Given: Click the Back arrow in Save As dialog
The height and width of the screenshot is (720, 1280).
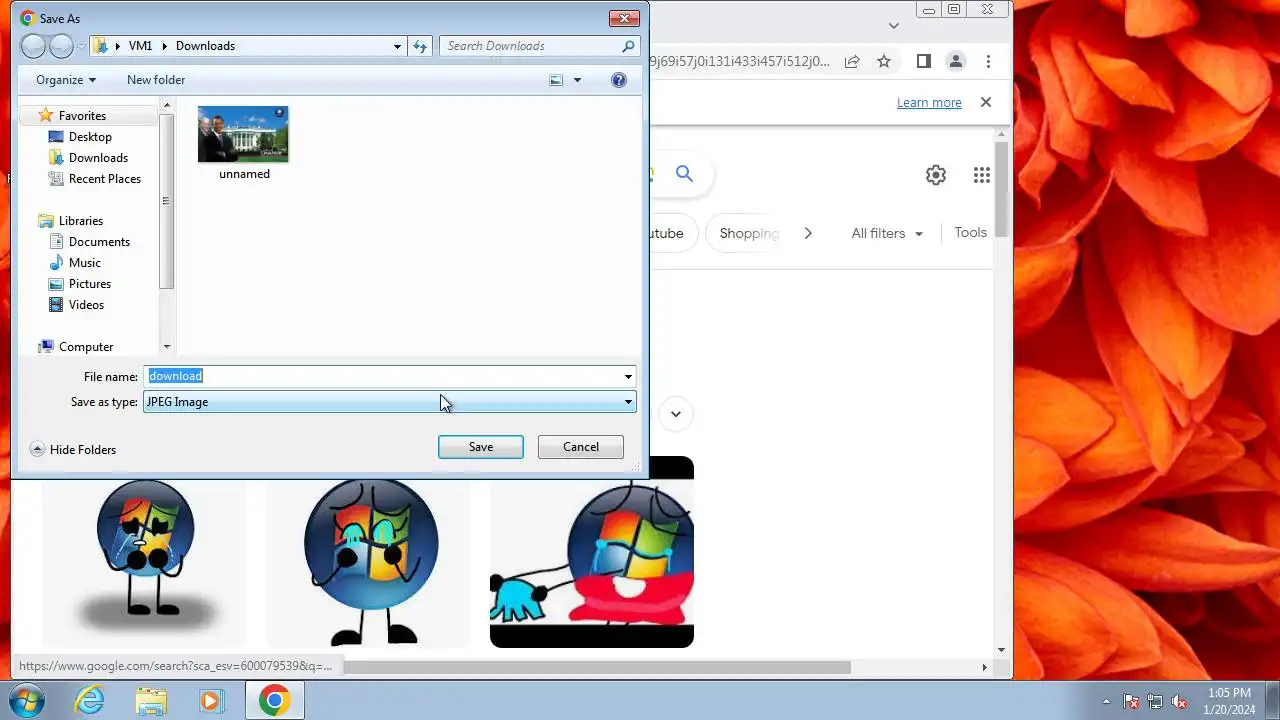Looking at the screenshot, I should pyautogui.click(x=33, y=46).
